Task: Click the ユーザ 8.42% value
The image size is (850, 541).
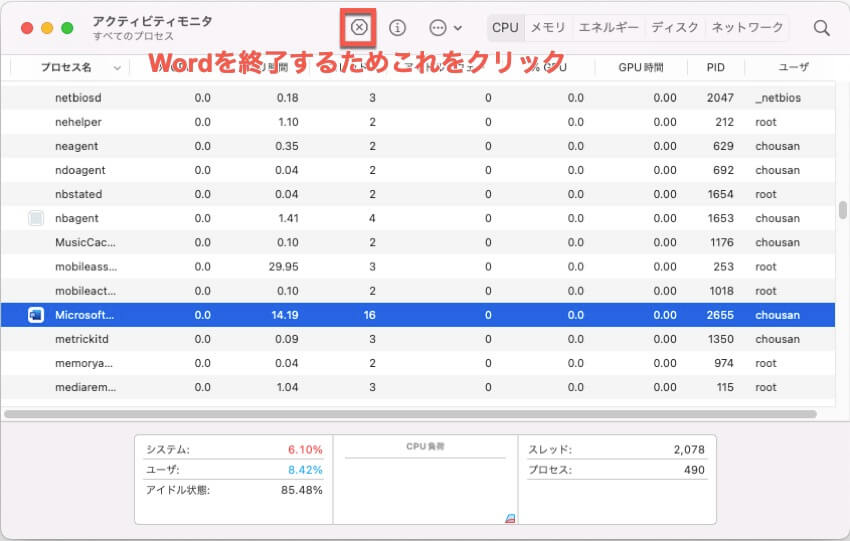Action: click(305, 469)
